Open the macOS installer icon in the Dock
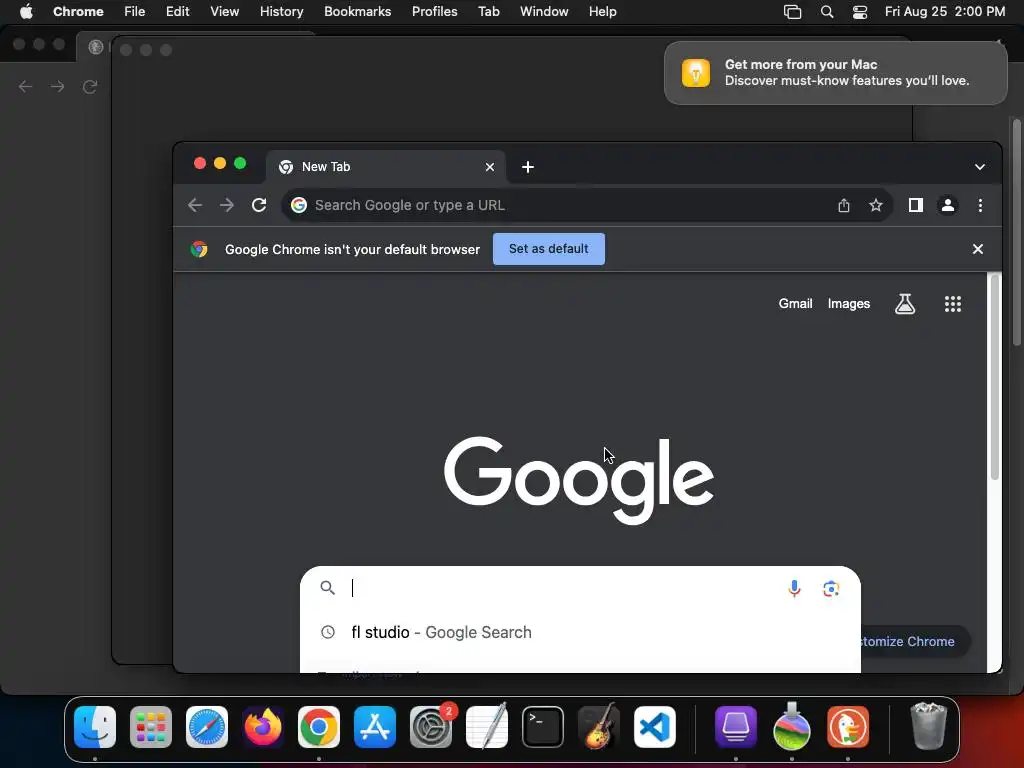1024x768 pixels. point(792,726)
